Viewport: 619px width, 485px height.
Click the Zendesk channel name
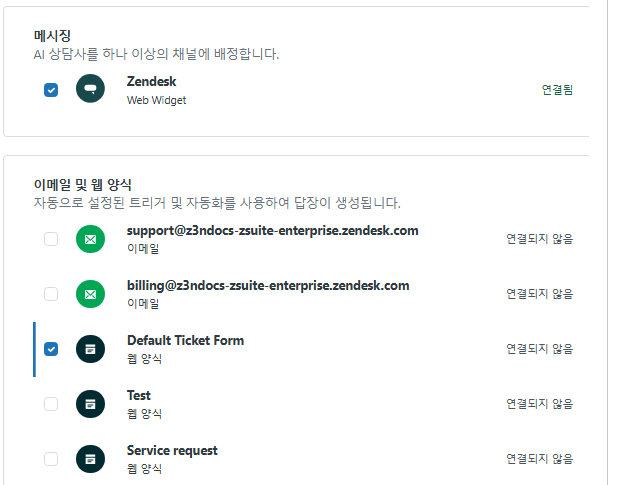click(151, 81)
